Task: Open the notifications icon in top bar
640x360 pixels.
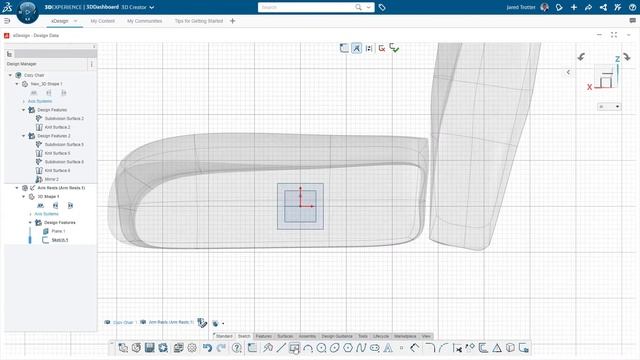Action: point(559,7)
